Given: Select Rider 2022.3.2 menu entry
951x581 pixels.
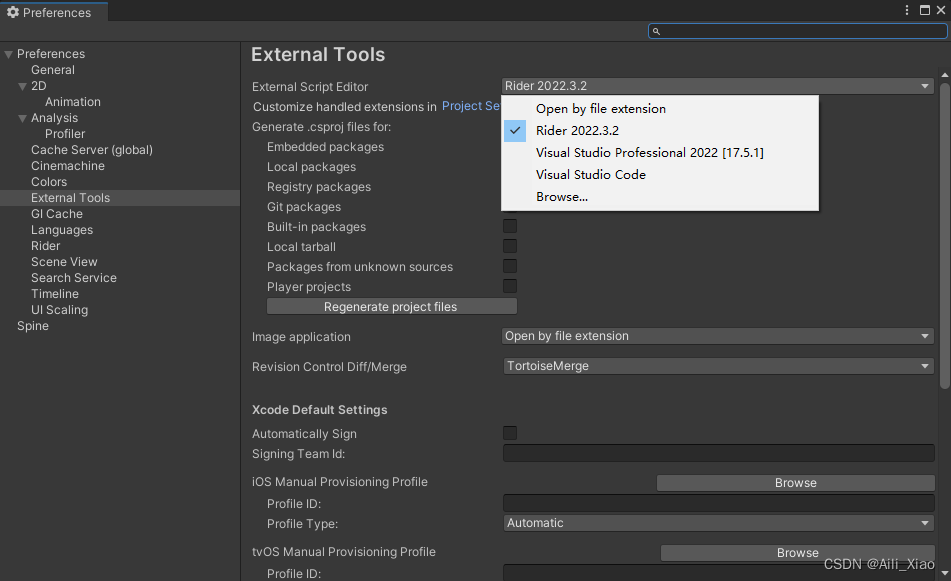Looking at the screenshot, I should pos(660,130).
